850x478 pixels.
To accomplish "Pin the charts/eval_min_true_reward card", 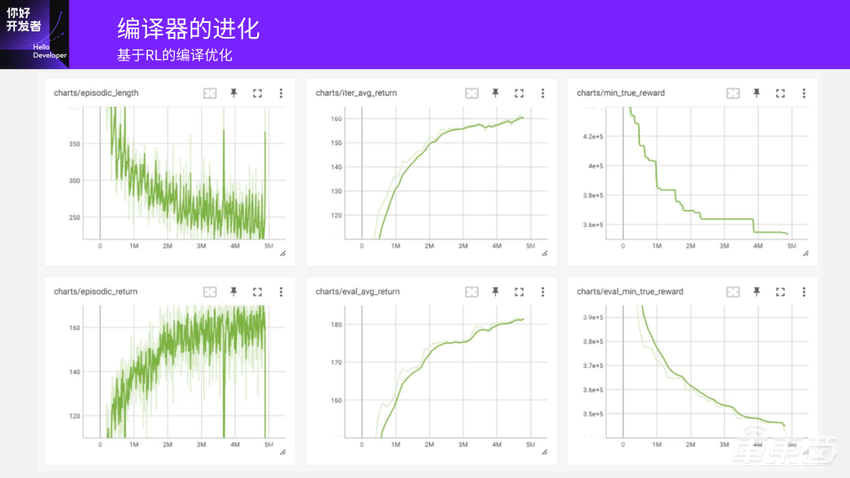I will [x=757, y=292].
